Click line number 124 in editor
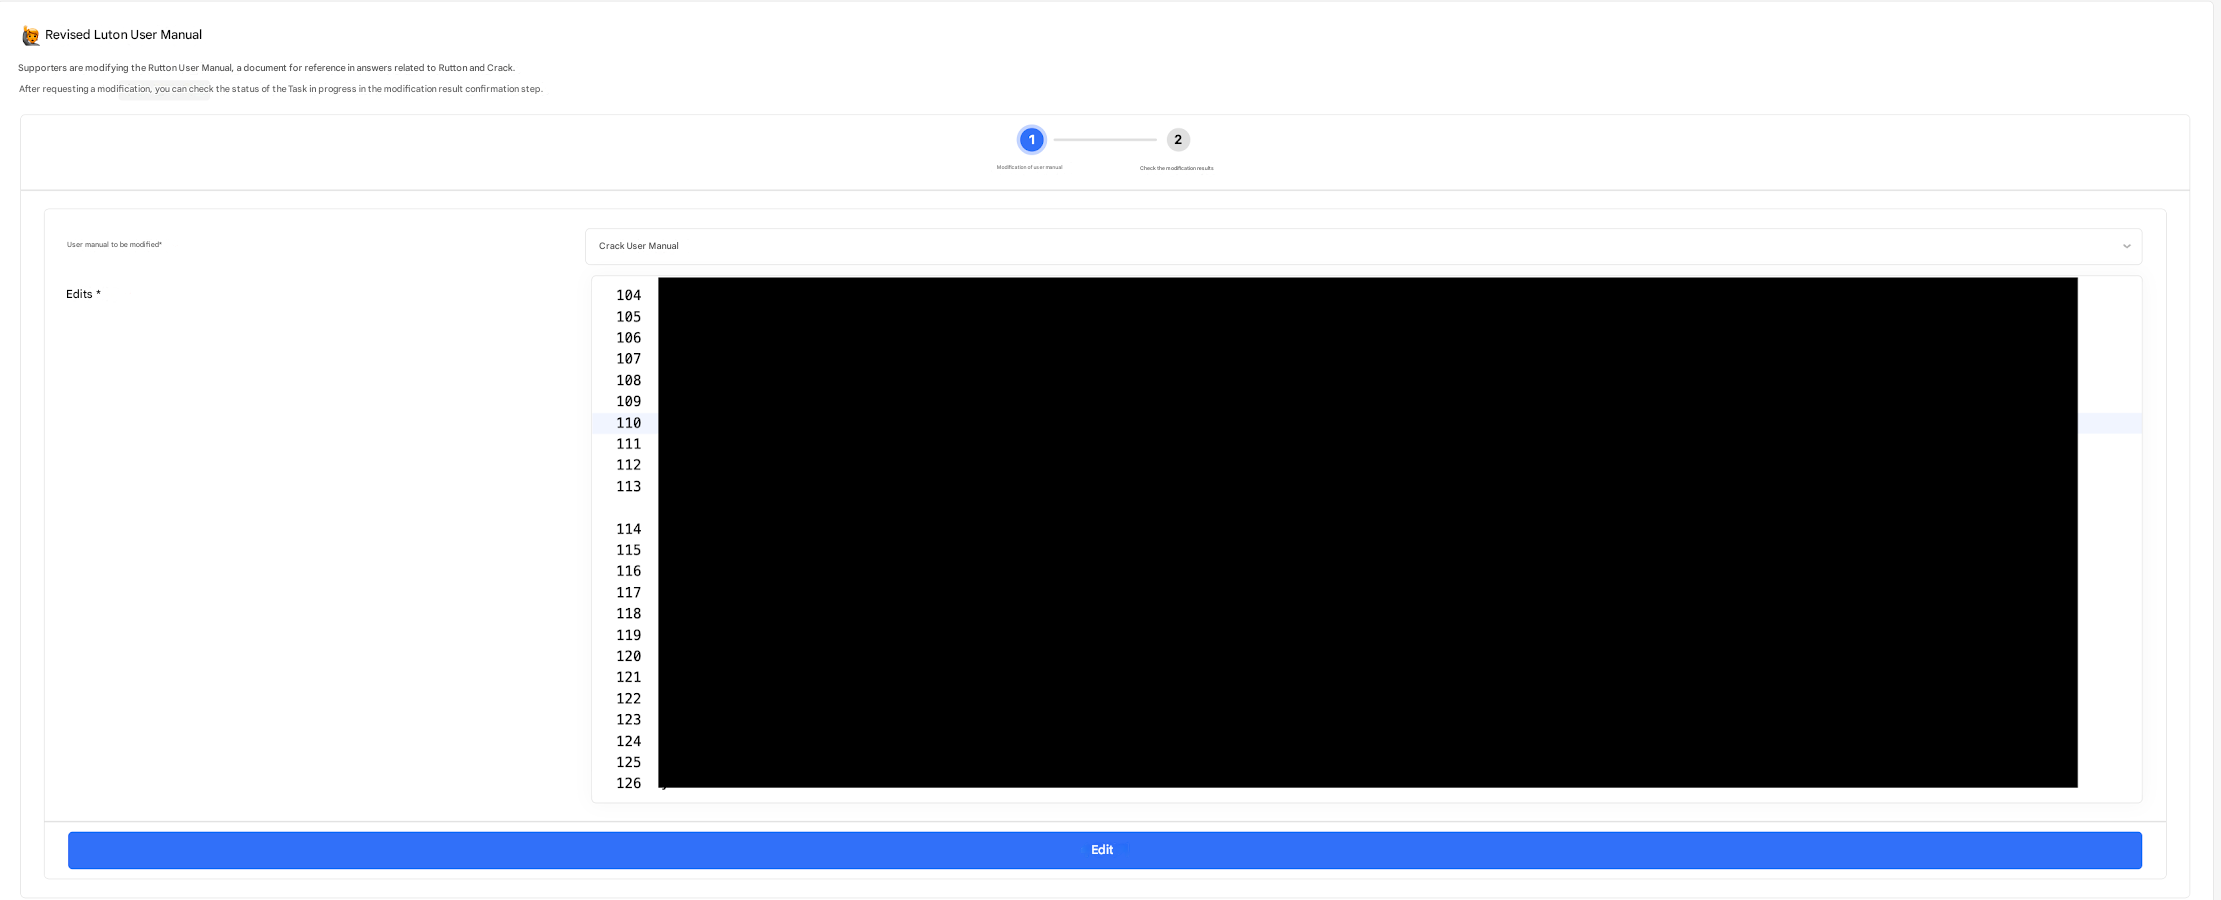Viewport: 2221px width, 900px height. click(x=628, y=741)
